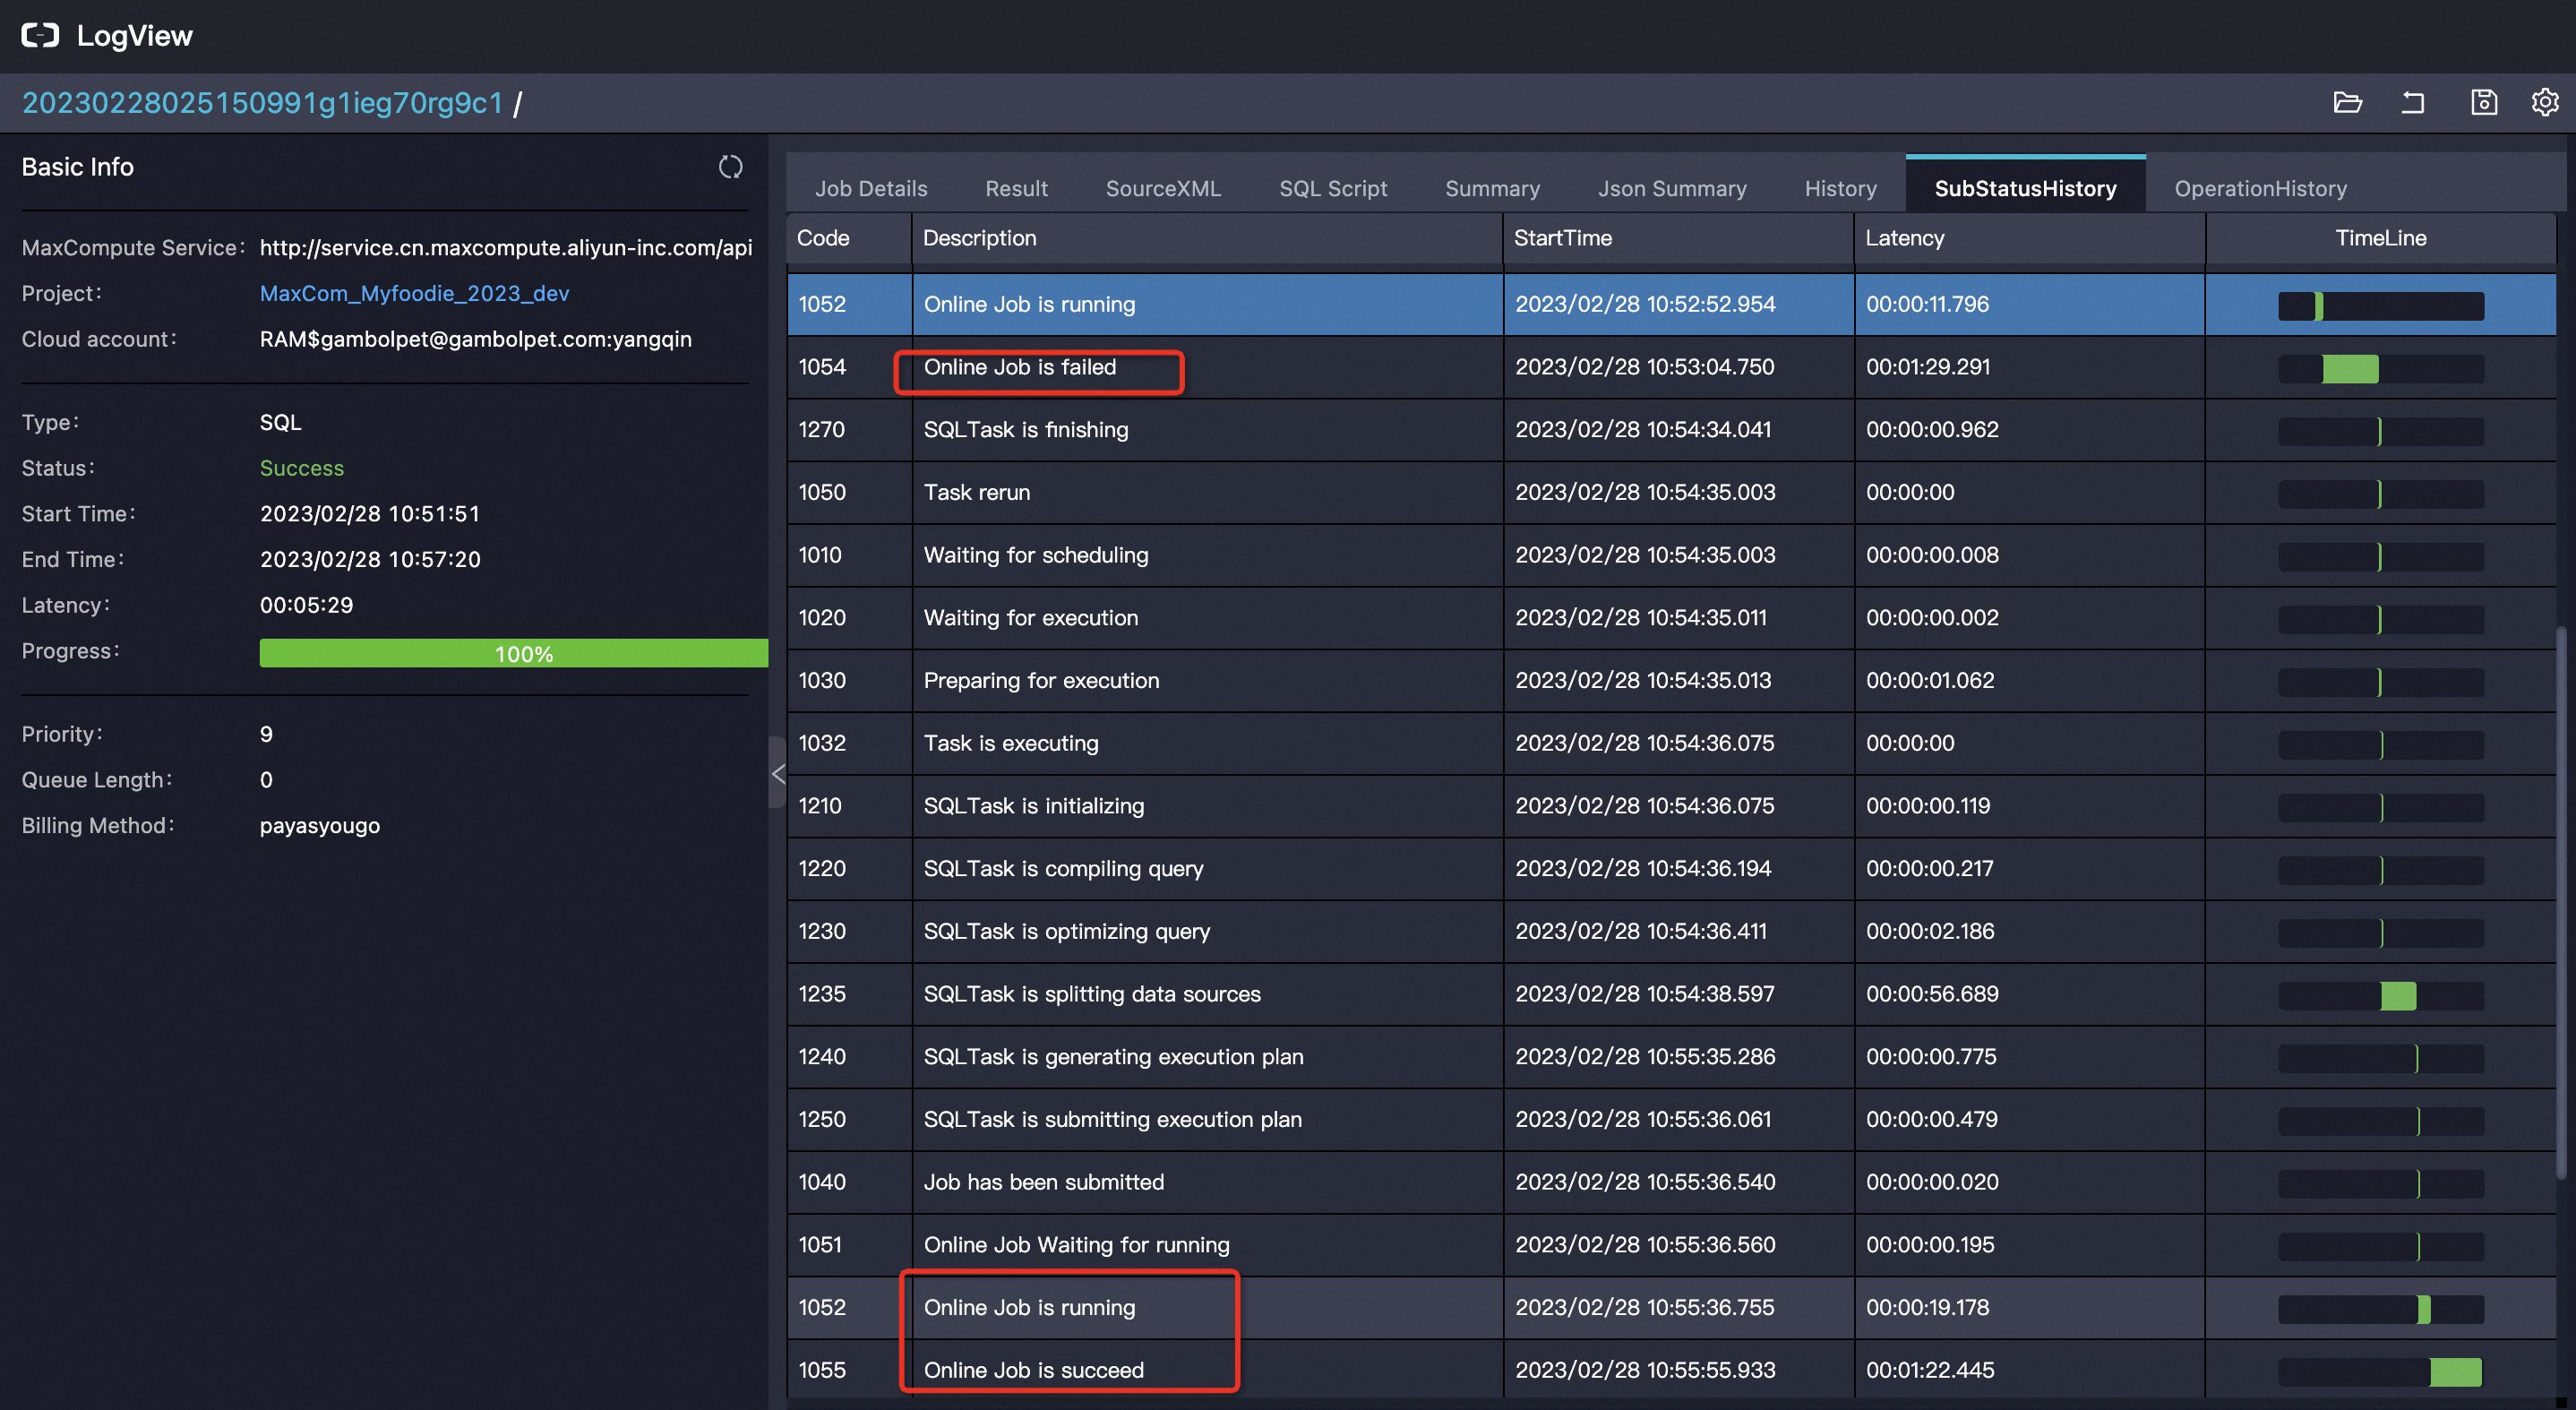Screen dimensions: 2576x1410
Task: Collapse the Basic Info side panel handle
Action: point(778,773)
